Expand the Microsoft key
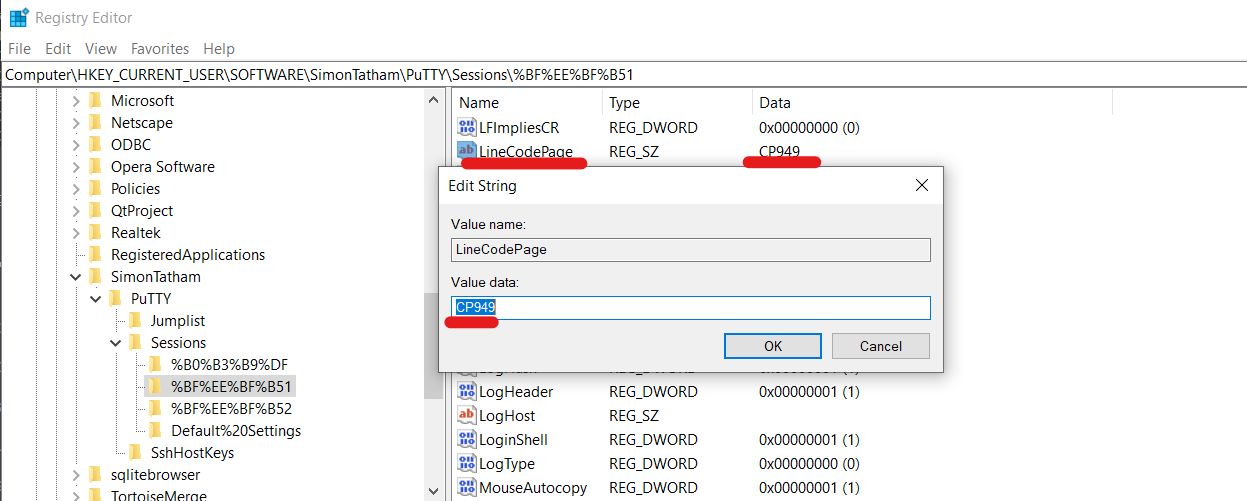This screenshot has height=501, width=1247. (76, 101)
